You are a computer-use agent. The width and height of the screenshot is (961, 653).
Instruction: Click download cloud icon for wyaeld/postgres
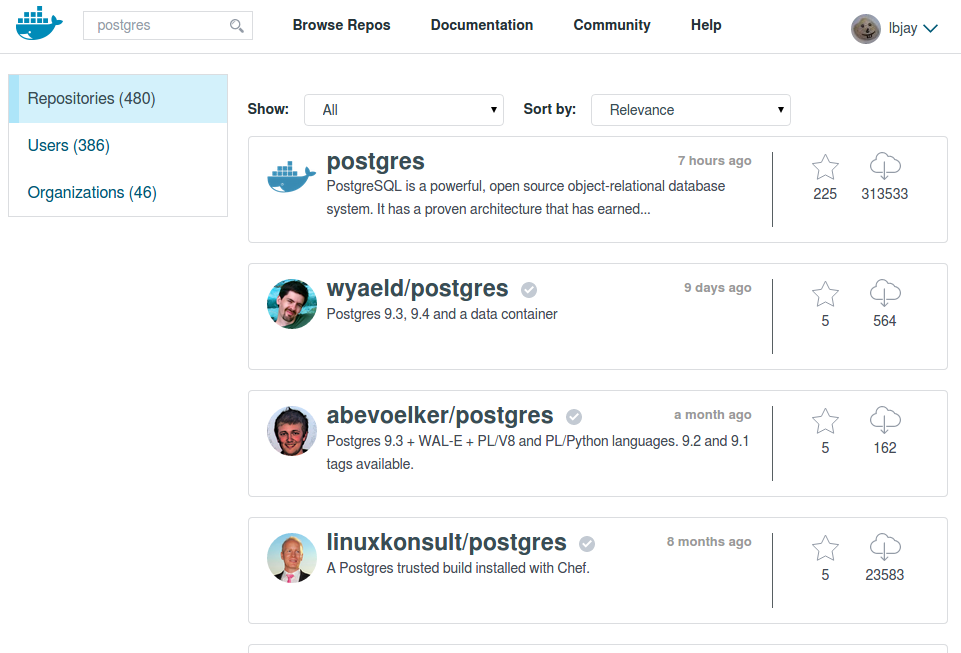[885, 292]
